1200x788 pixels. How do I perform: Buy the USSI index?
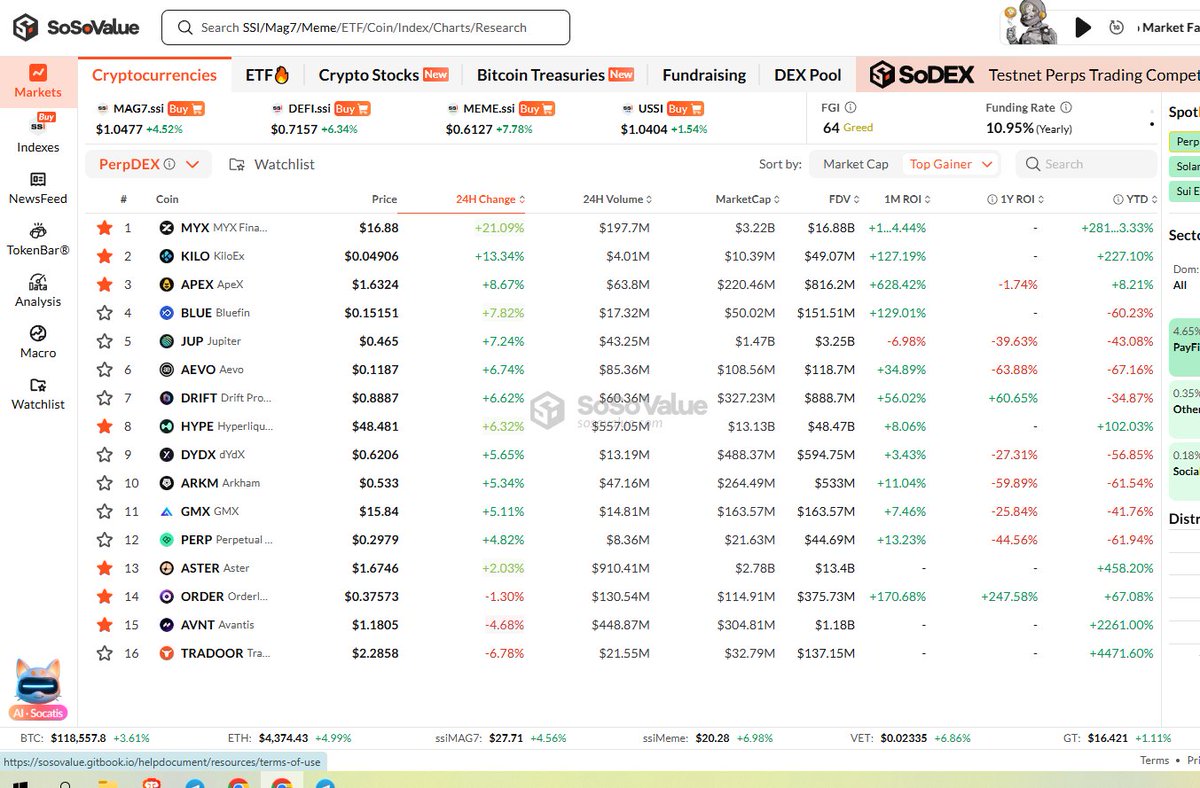coord(685,109)
